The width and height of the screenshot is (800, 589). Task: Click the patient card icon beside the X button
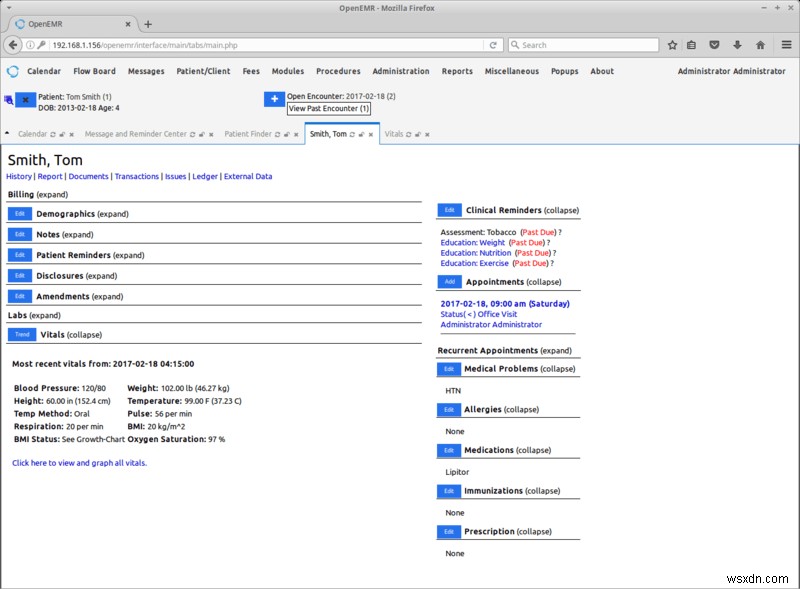point(8,99)
